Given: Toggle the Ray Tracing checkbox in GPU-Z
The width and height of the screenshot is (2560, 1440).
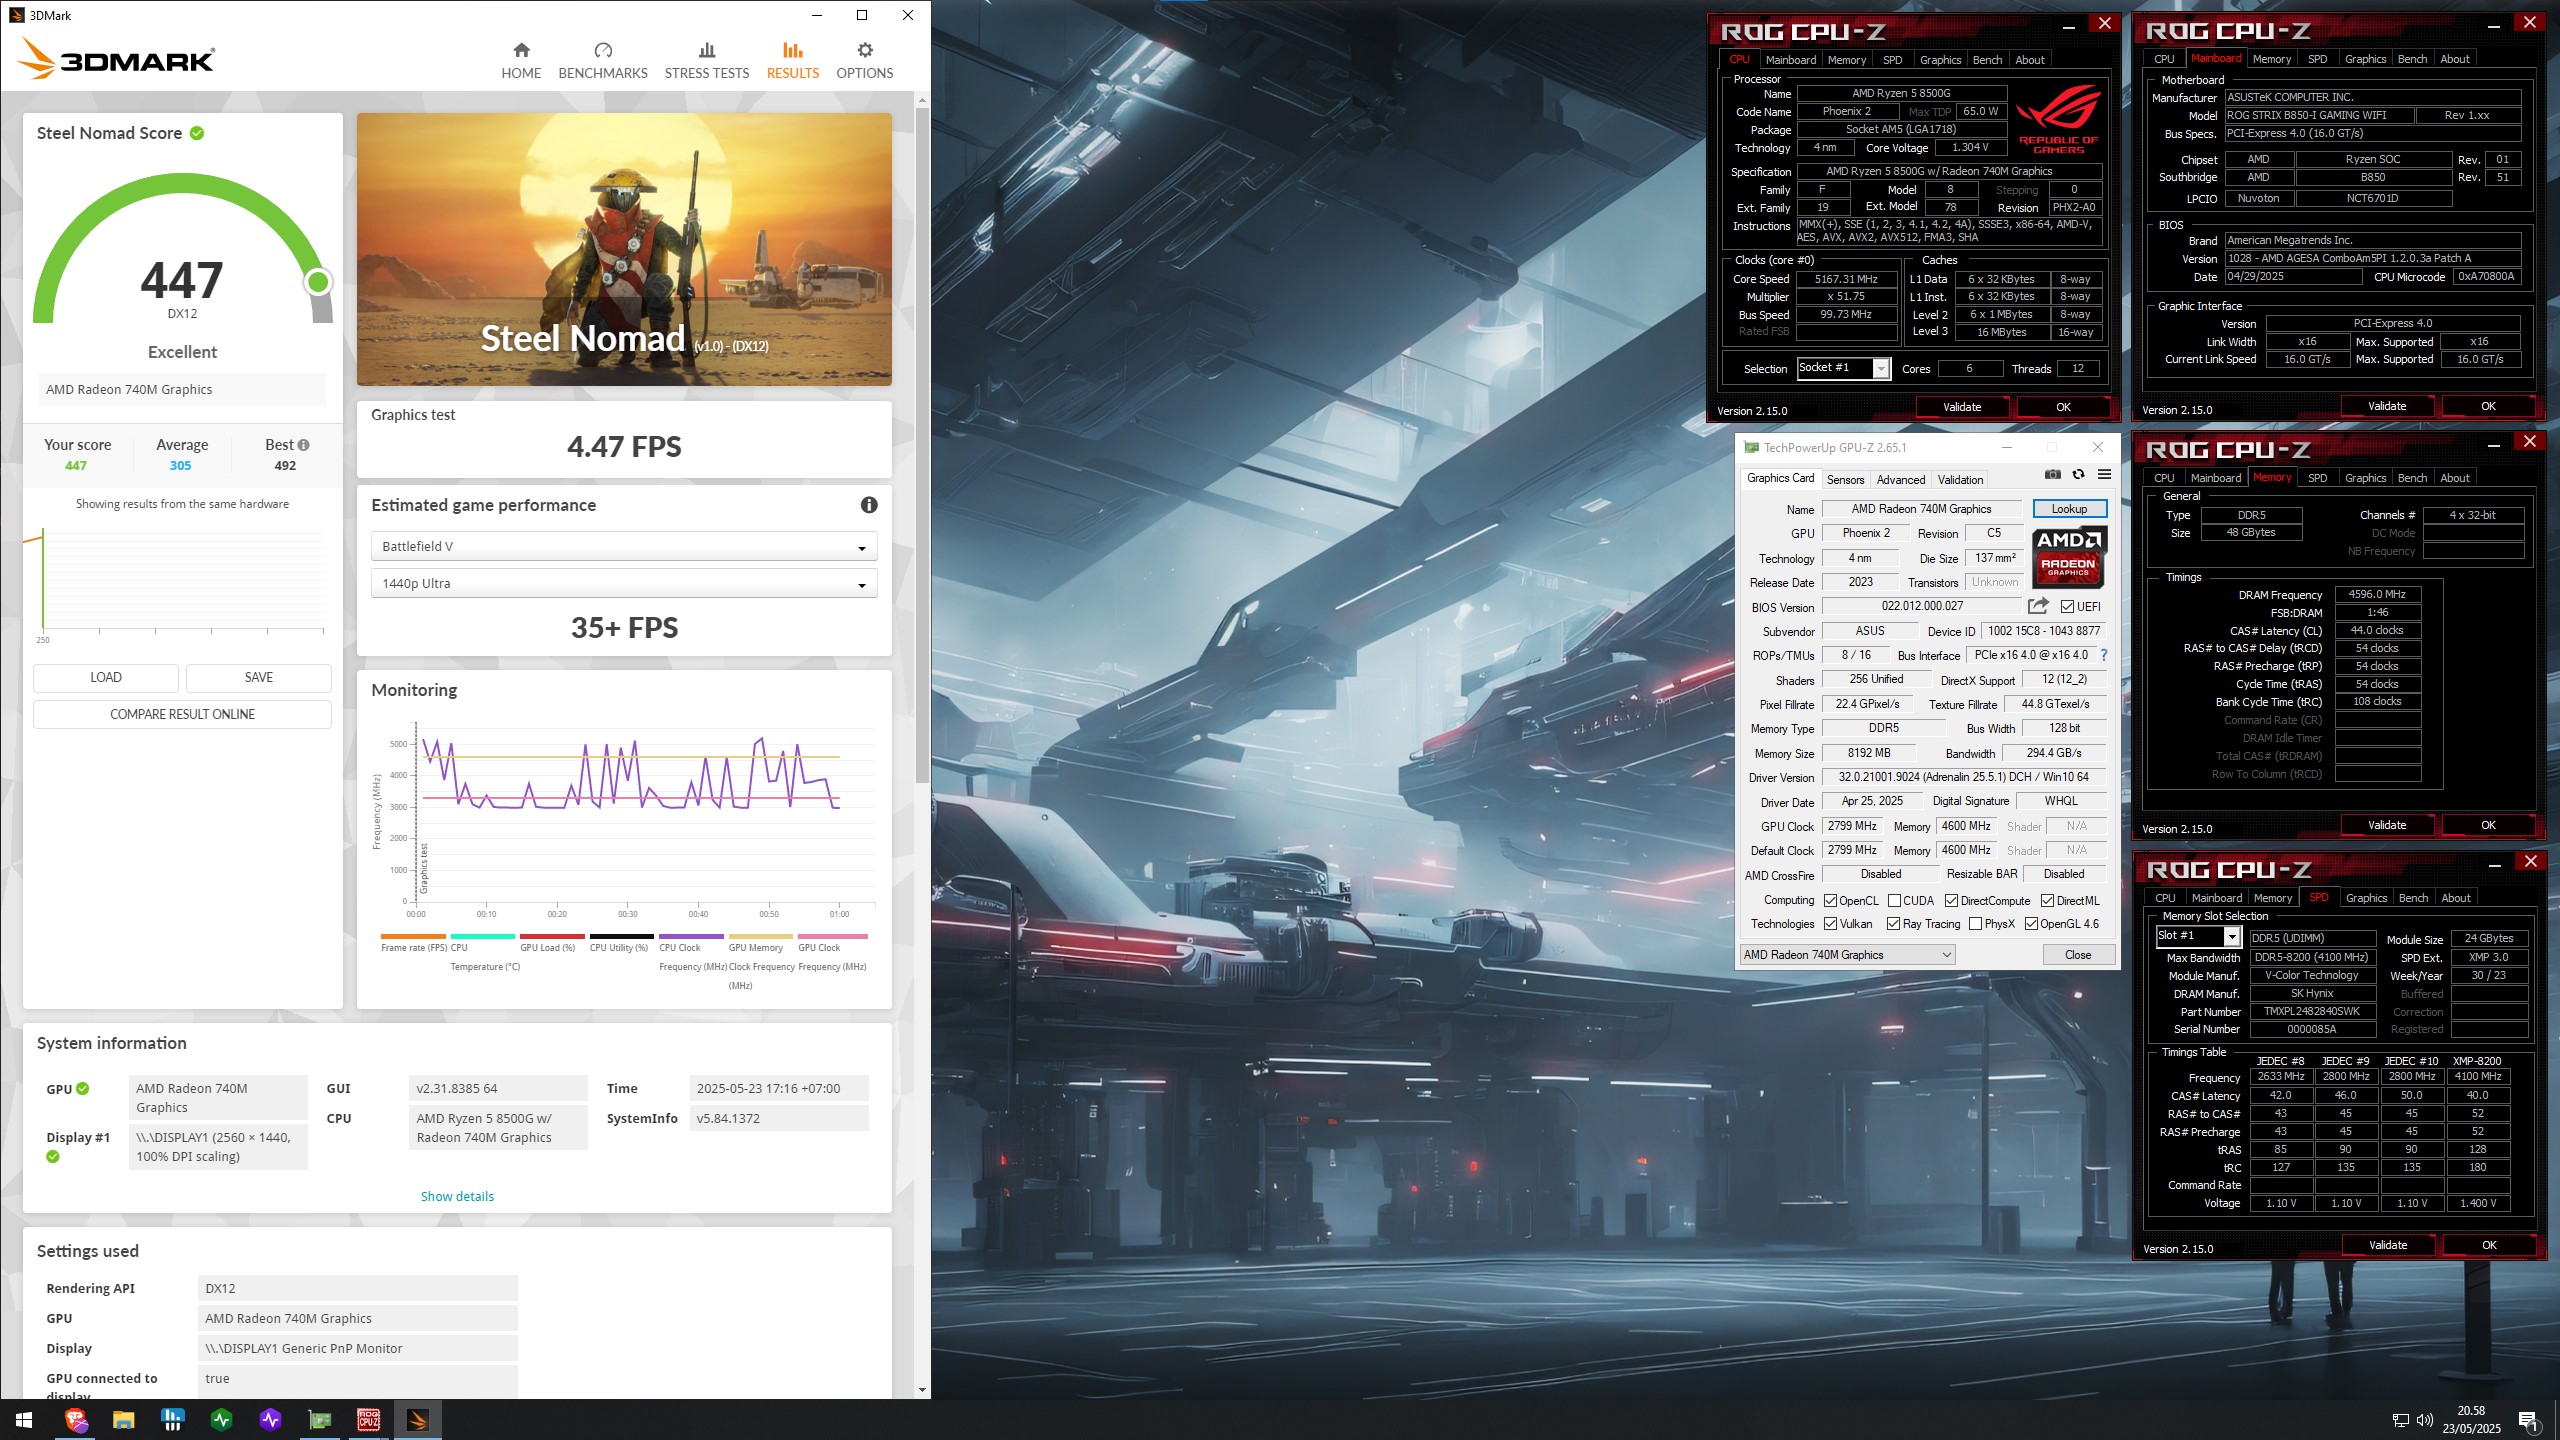Looking at the screenshot, I should [x=1893, y=924].
